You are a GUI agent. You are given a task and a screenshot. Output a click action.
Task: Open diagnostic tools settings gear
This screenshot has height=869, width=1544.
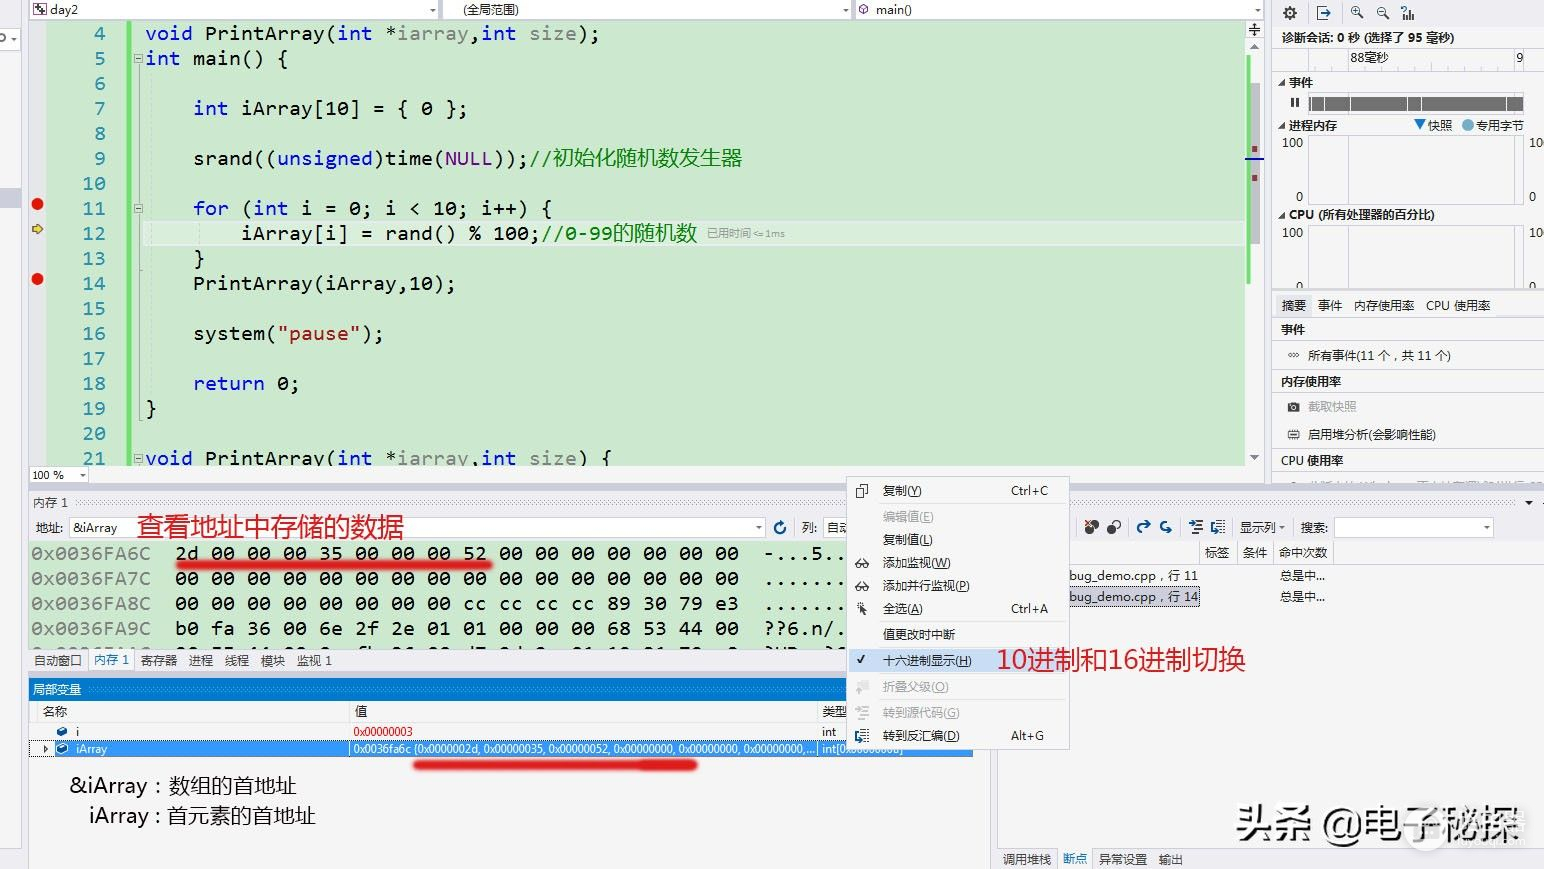(1290, 13)
